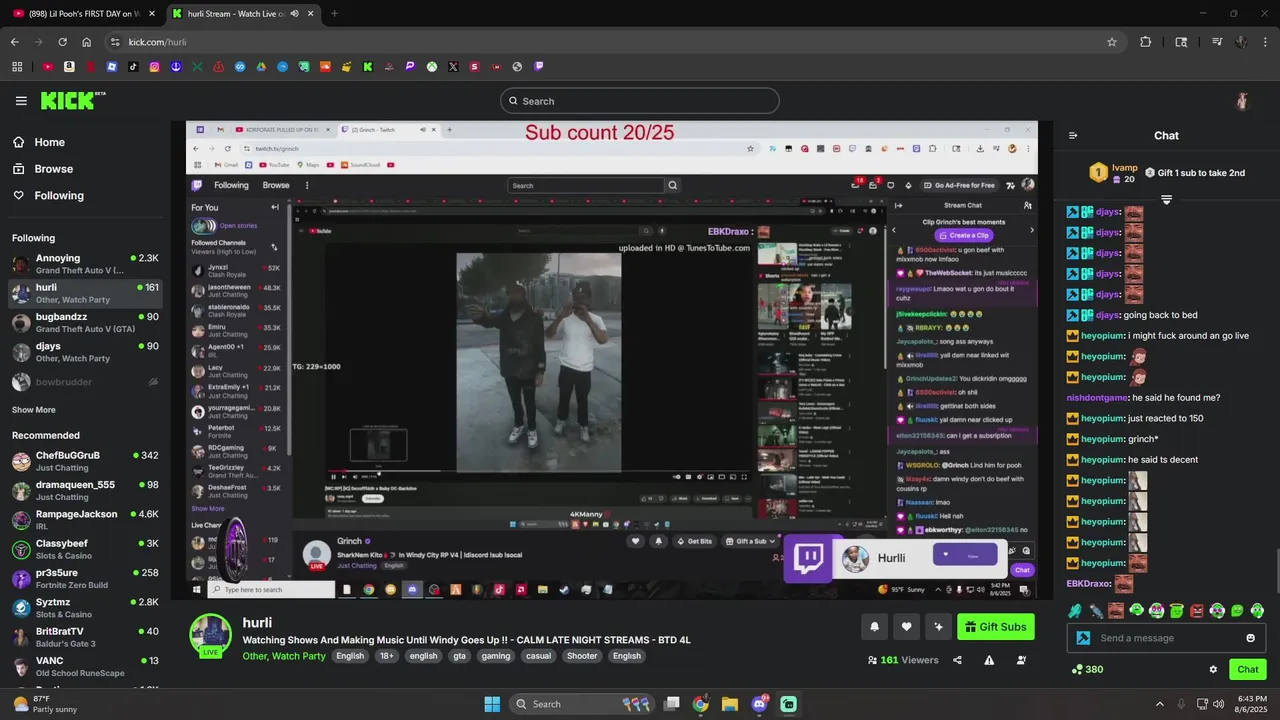Click the moderator hammer badge in message box
Screen dimensions: 1280x720
coord(1083,638)
